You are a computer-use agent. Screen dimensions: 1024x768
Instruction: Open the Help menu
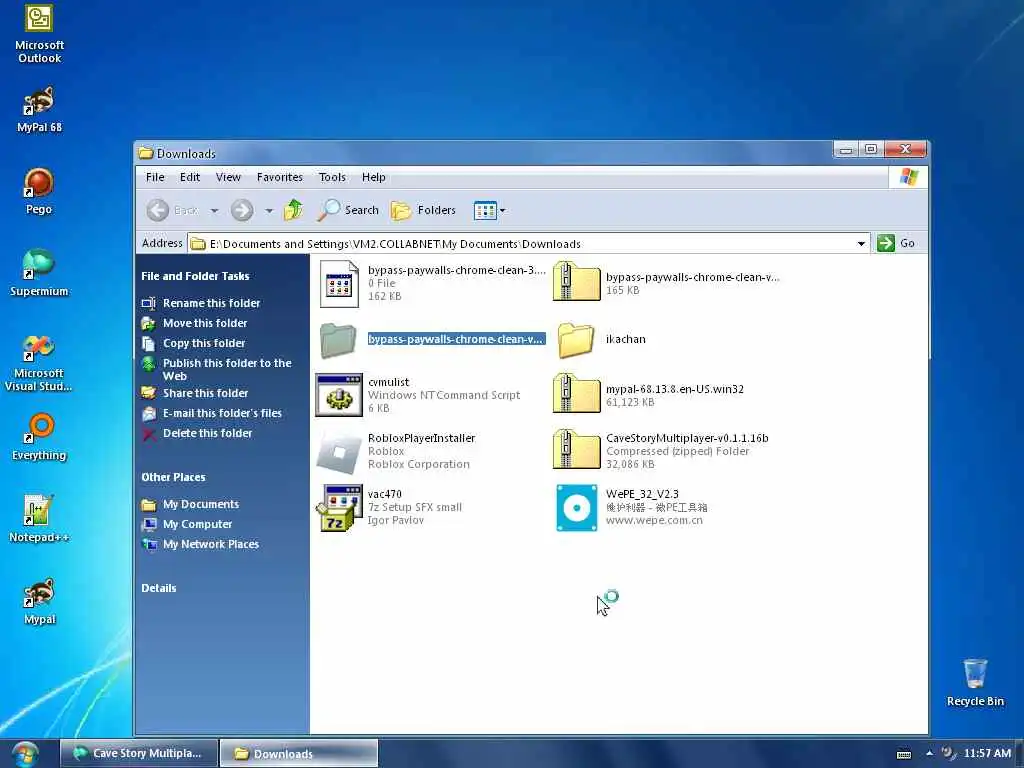pos(374,177)
